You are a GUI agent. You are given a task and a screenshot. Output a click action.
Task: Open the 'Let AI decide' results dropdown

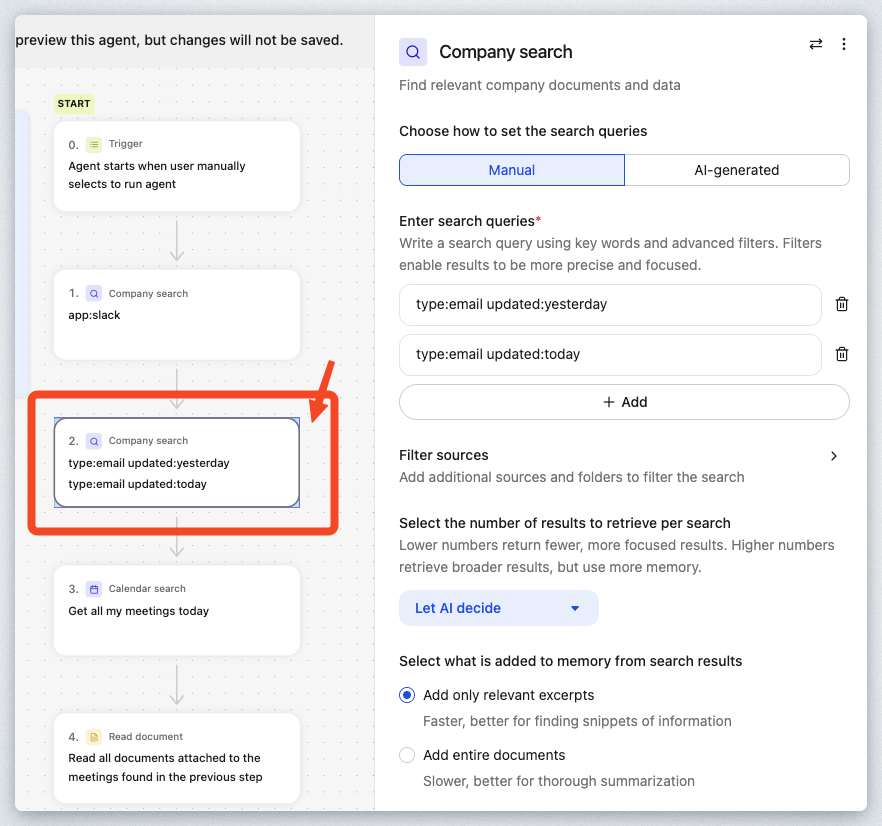click(499, 608)
